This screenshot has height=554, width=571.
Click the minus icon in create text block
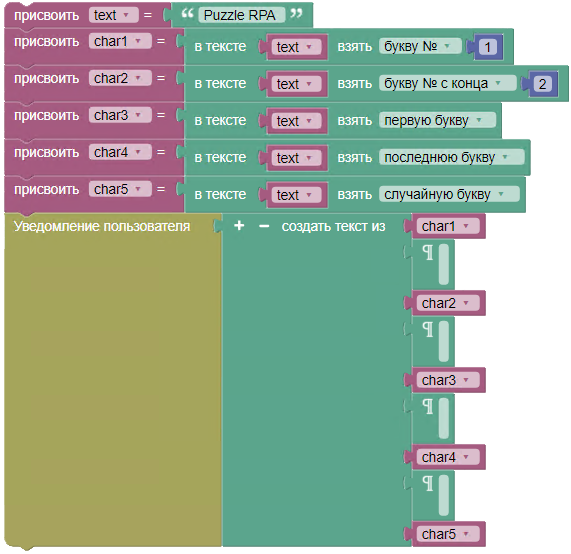tap(264, 226)
